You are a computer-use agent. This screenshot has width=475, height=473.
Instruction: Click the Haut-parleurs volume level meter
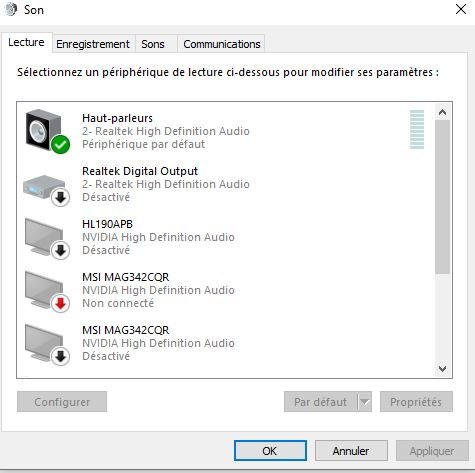click(417, 129)
